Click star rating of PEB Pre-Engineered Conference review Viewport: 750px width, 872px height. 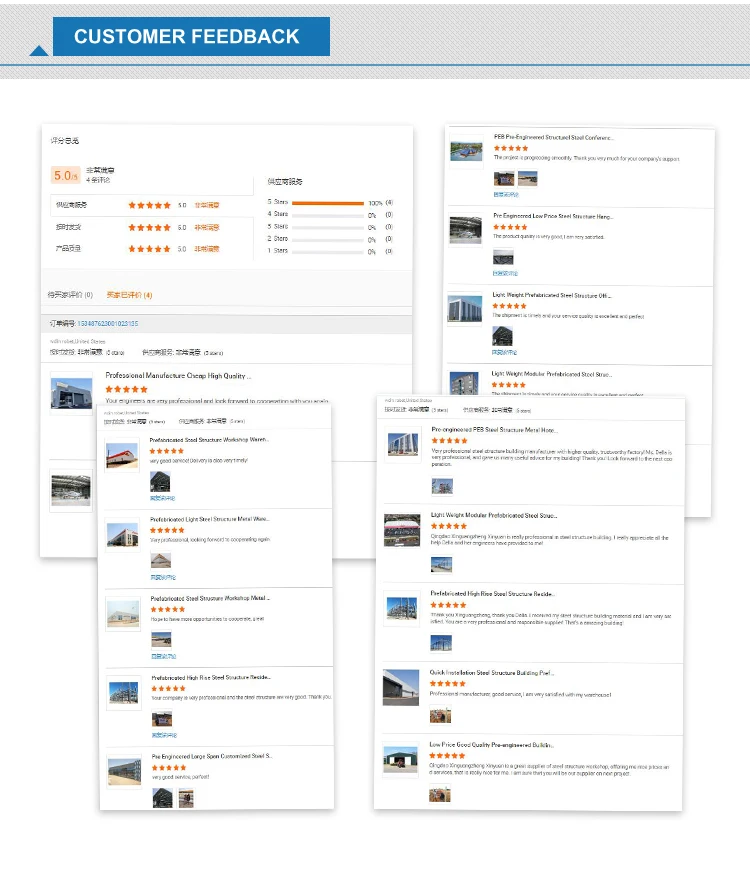(x=511, y=148)
